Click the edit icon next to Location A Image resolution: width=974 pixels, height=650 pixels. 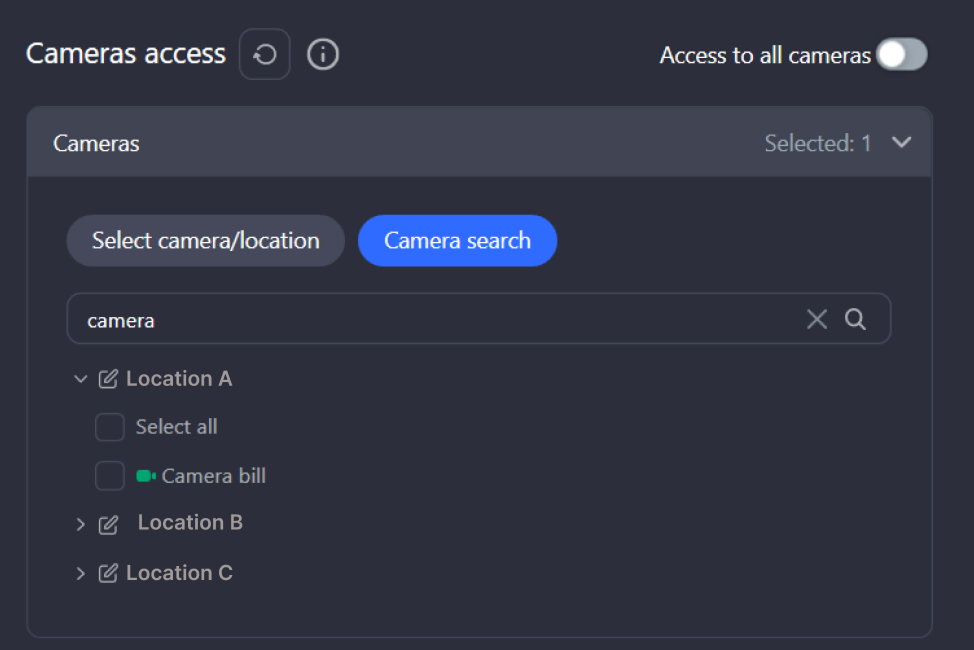point(108,379)
